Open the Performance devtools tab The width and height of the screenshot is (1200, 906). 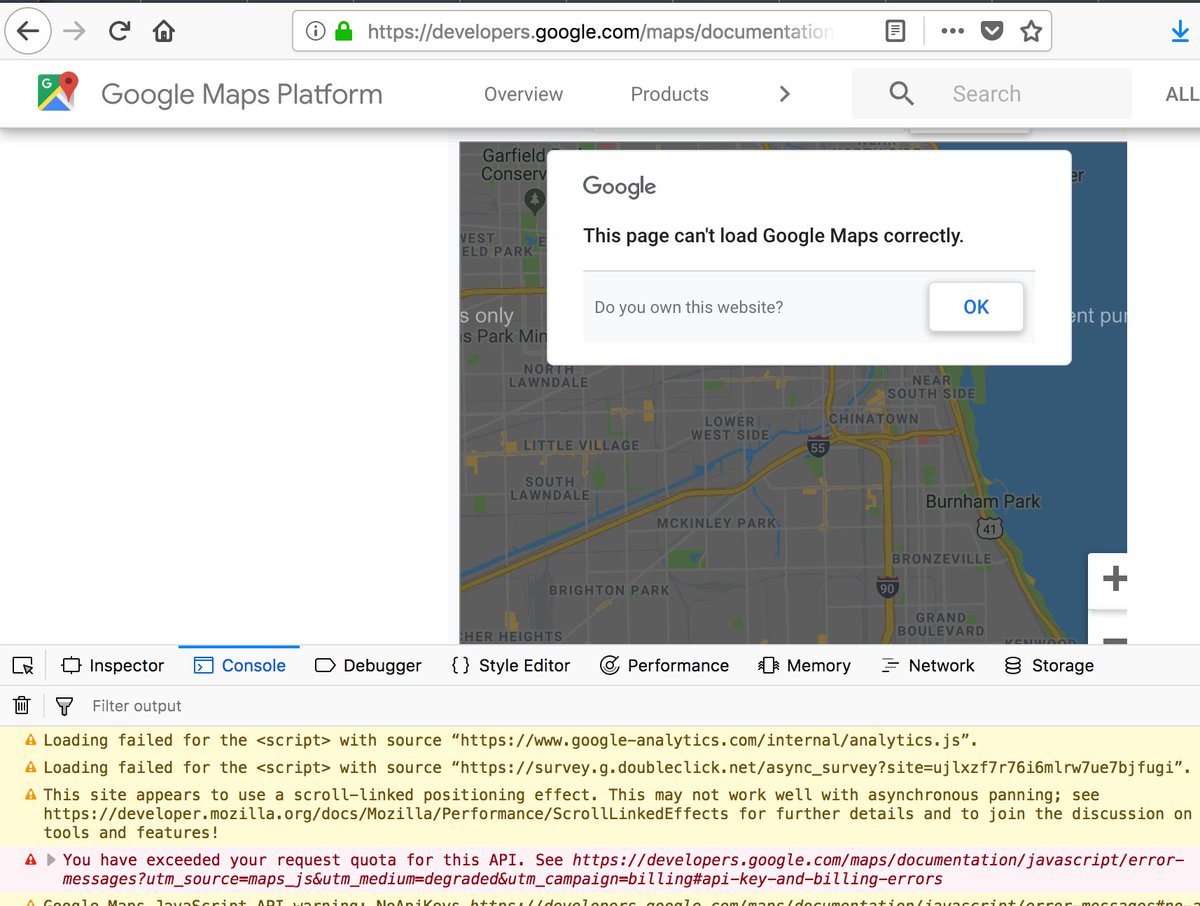coord(664,666)
